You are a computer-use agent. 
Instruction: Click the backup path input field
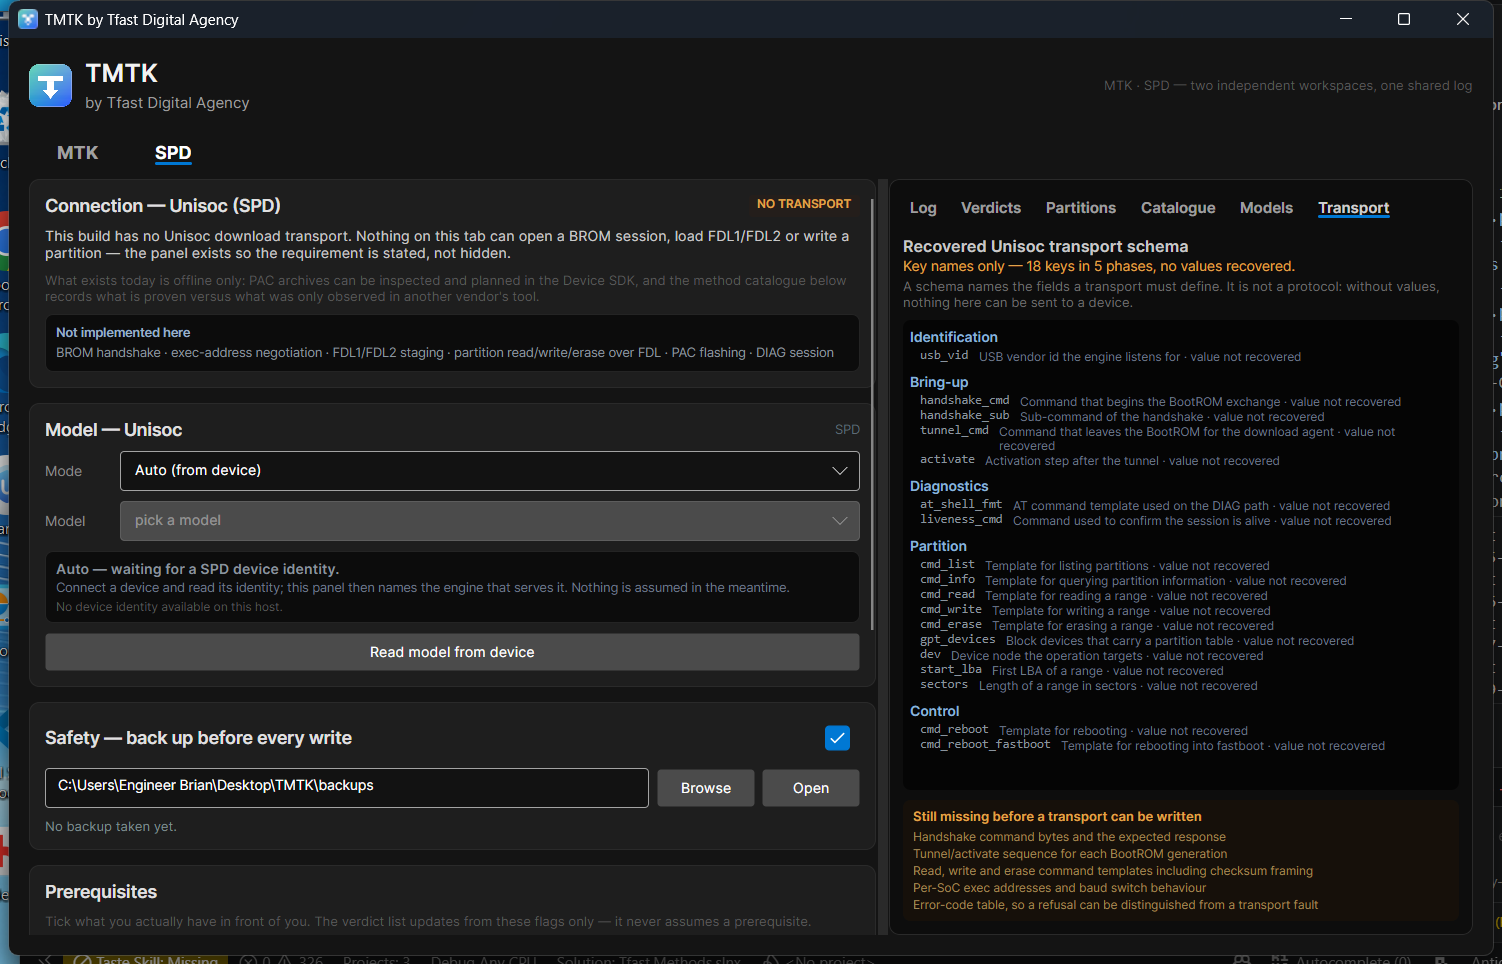click(347, 788)
